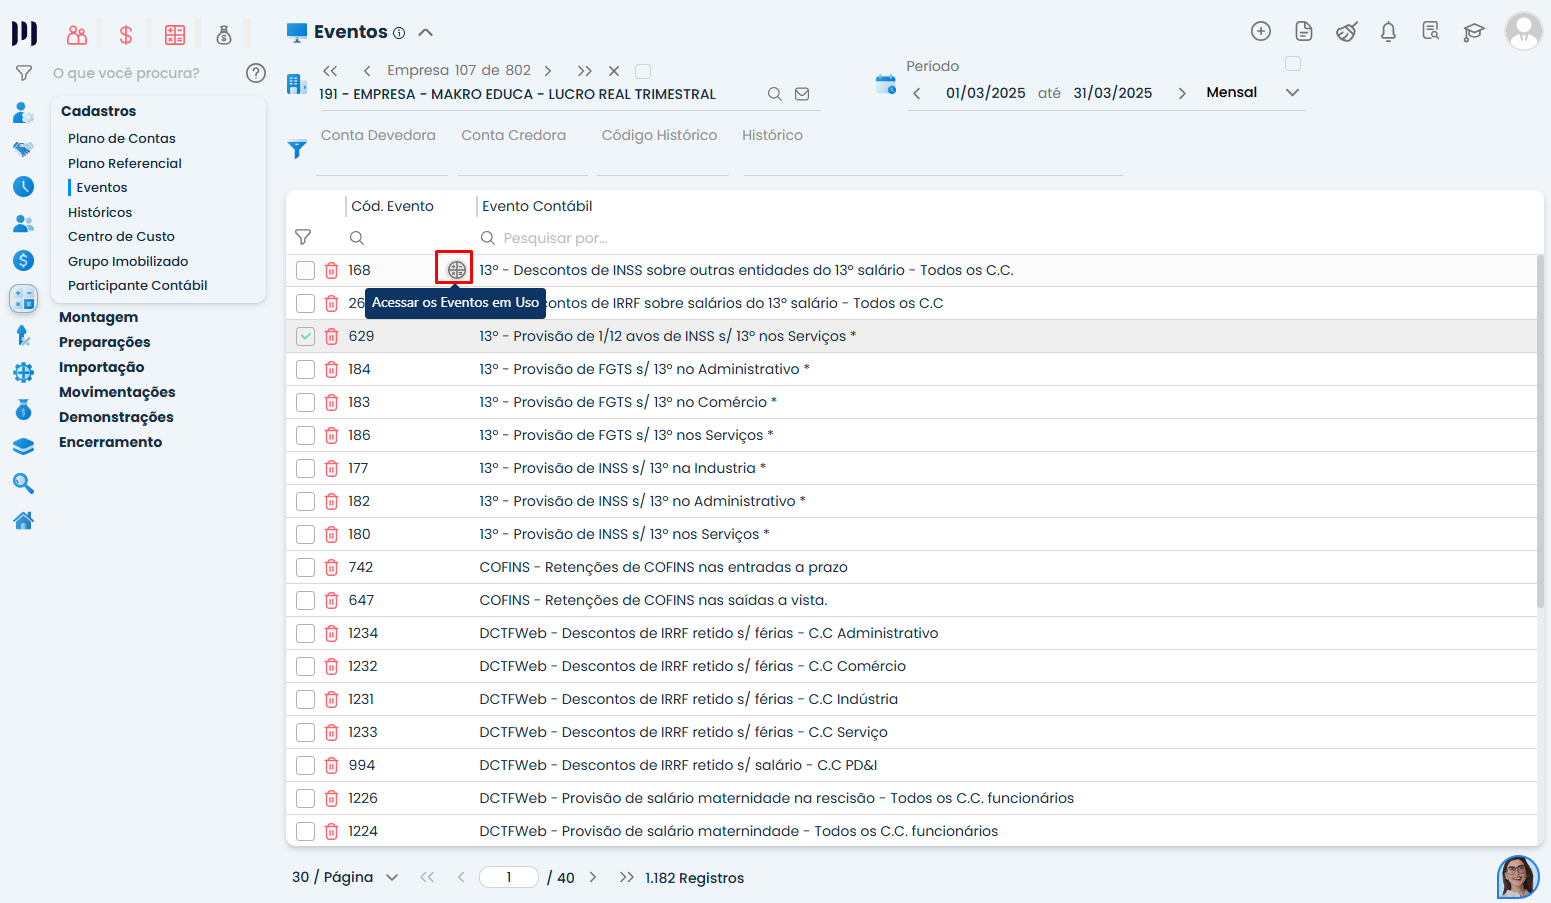Screen dimensions: 1551x903
Task: Open the Eventos em Uso globe icon
Action: [x=456, y=270]
